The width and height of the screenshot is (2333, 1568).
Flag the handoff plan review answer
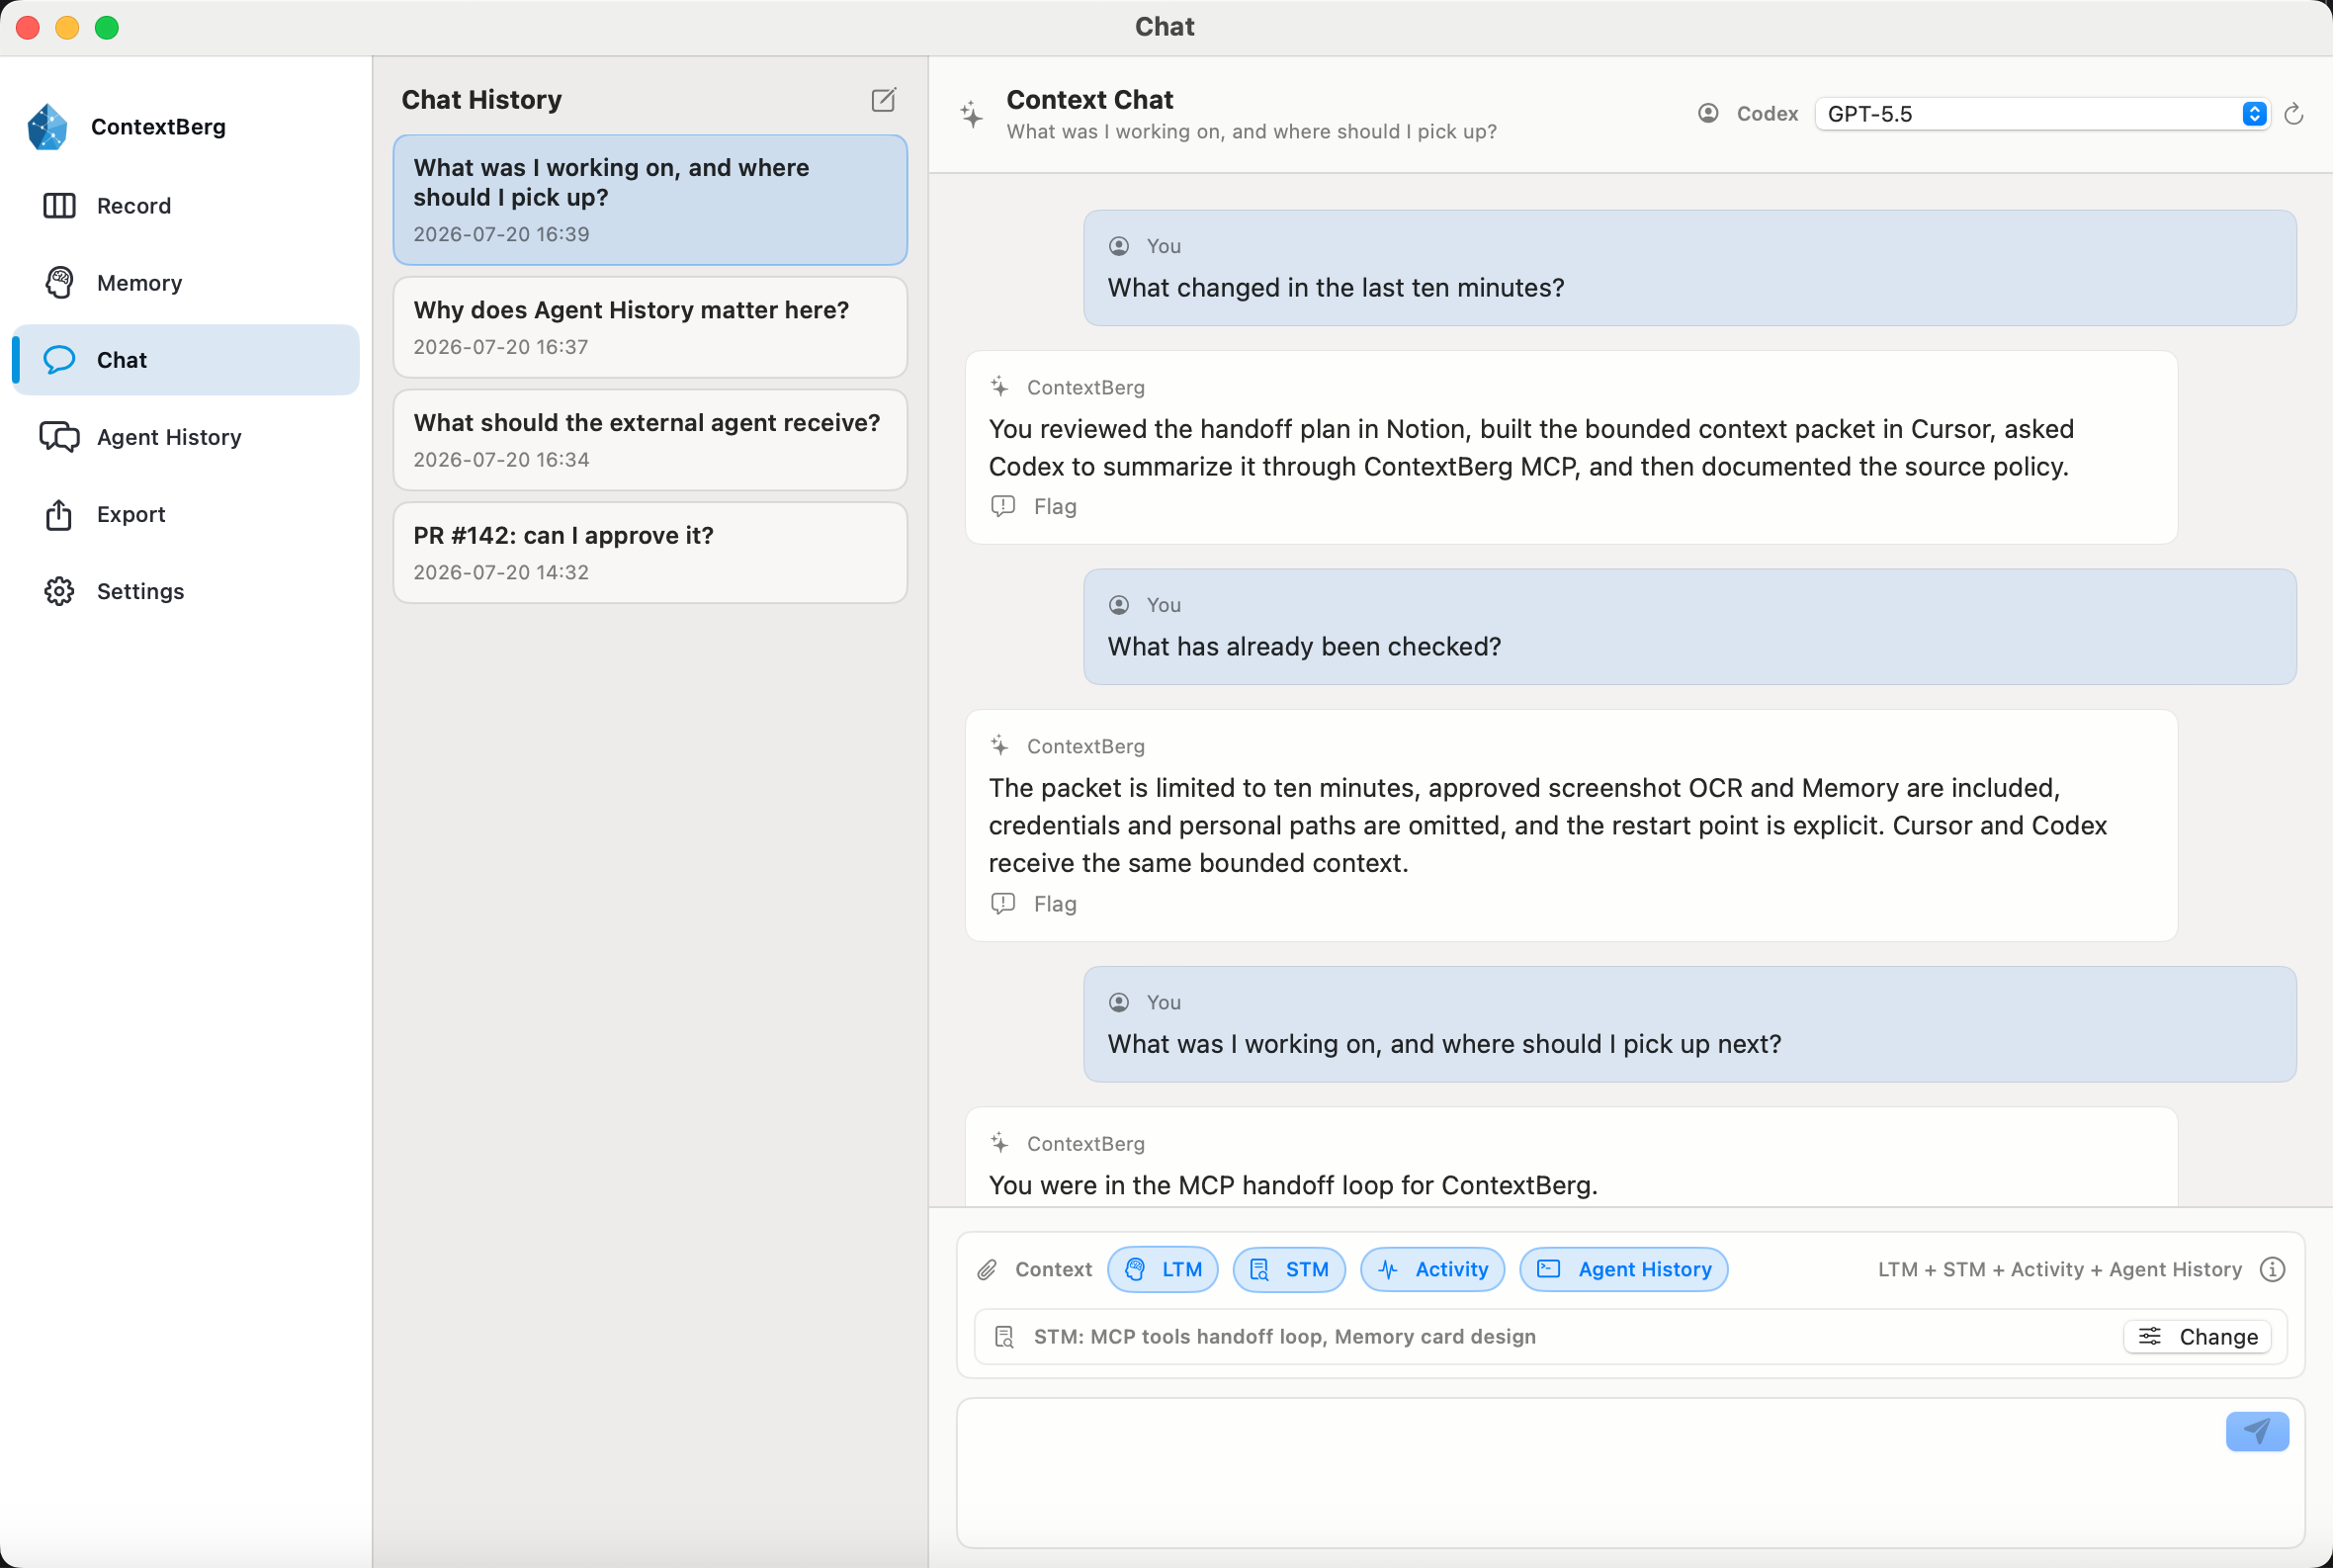1034,506
